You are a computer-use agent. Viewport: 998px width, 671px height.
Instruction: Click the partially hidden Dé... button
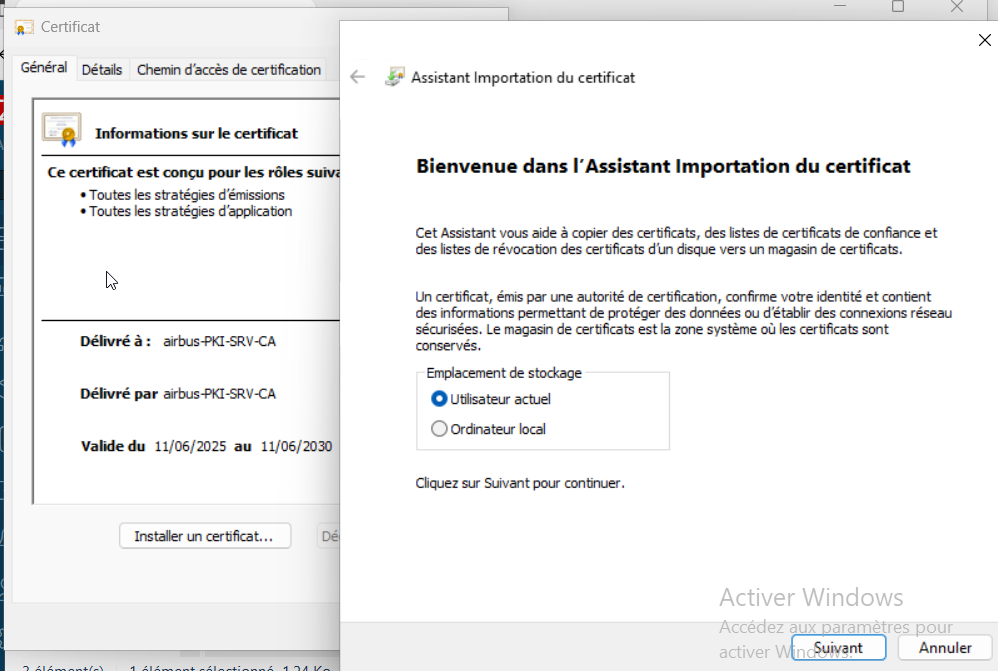[x=329, y=536]
